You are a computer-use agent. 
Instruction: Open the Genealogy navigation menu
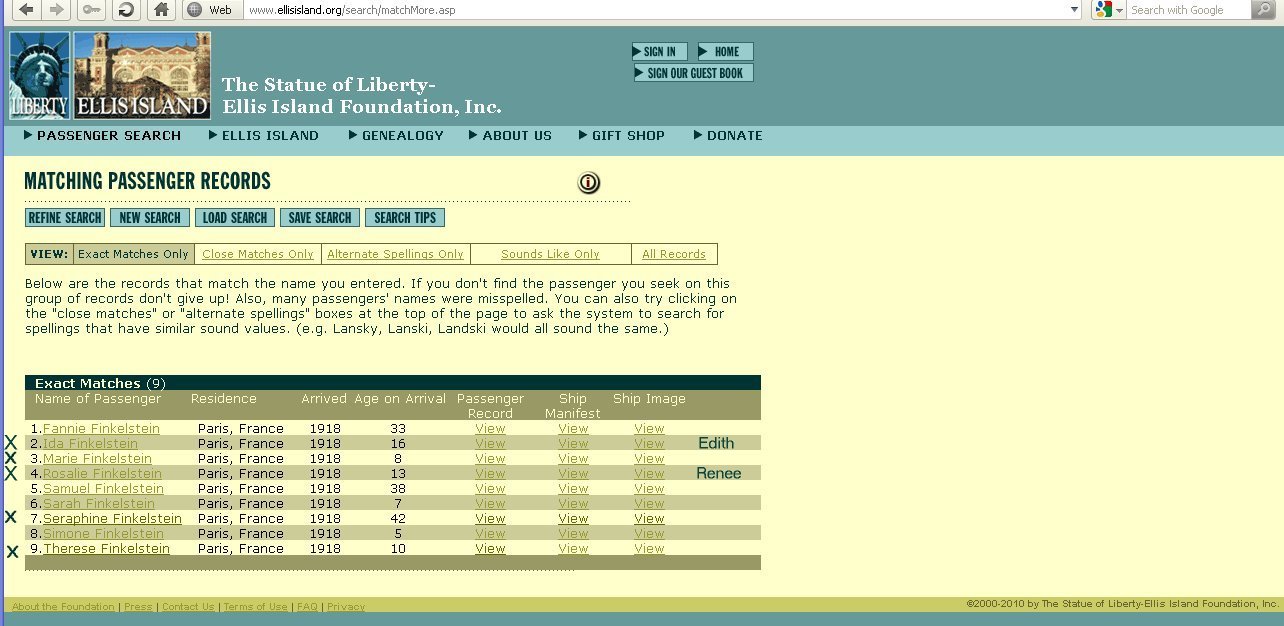(x=396, y=136)
